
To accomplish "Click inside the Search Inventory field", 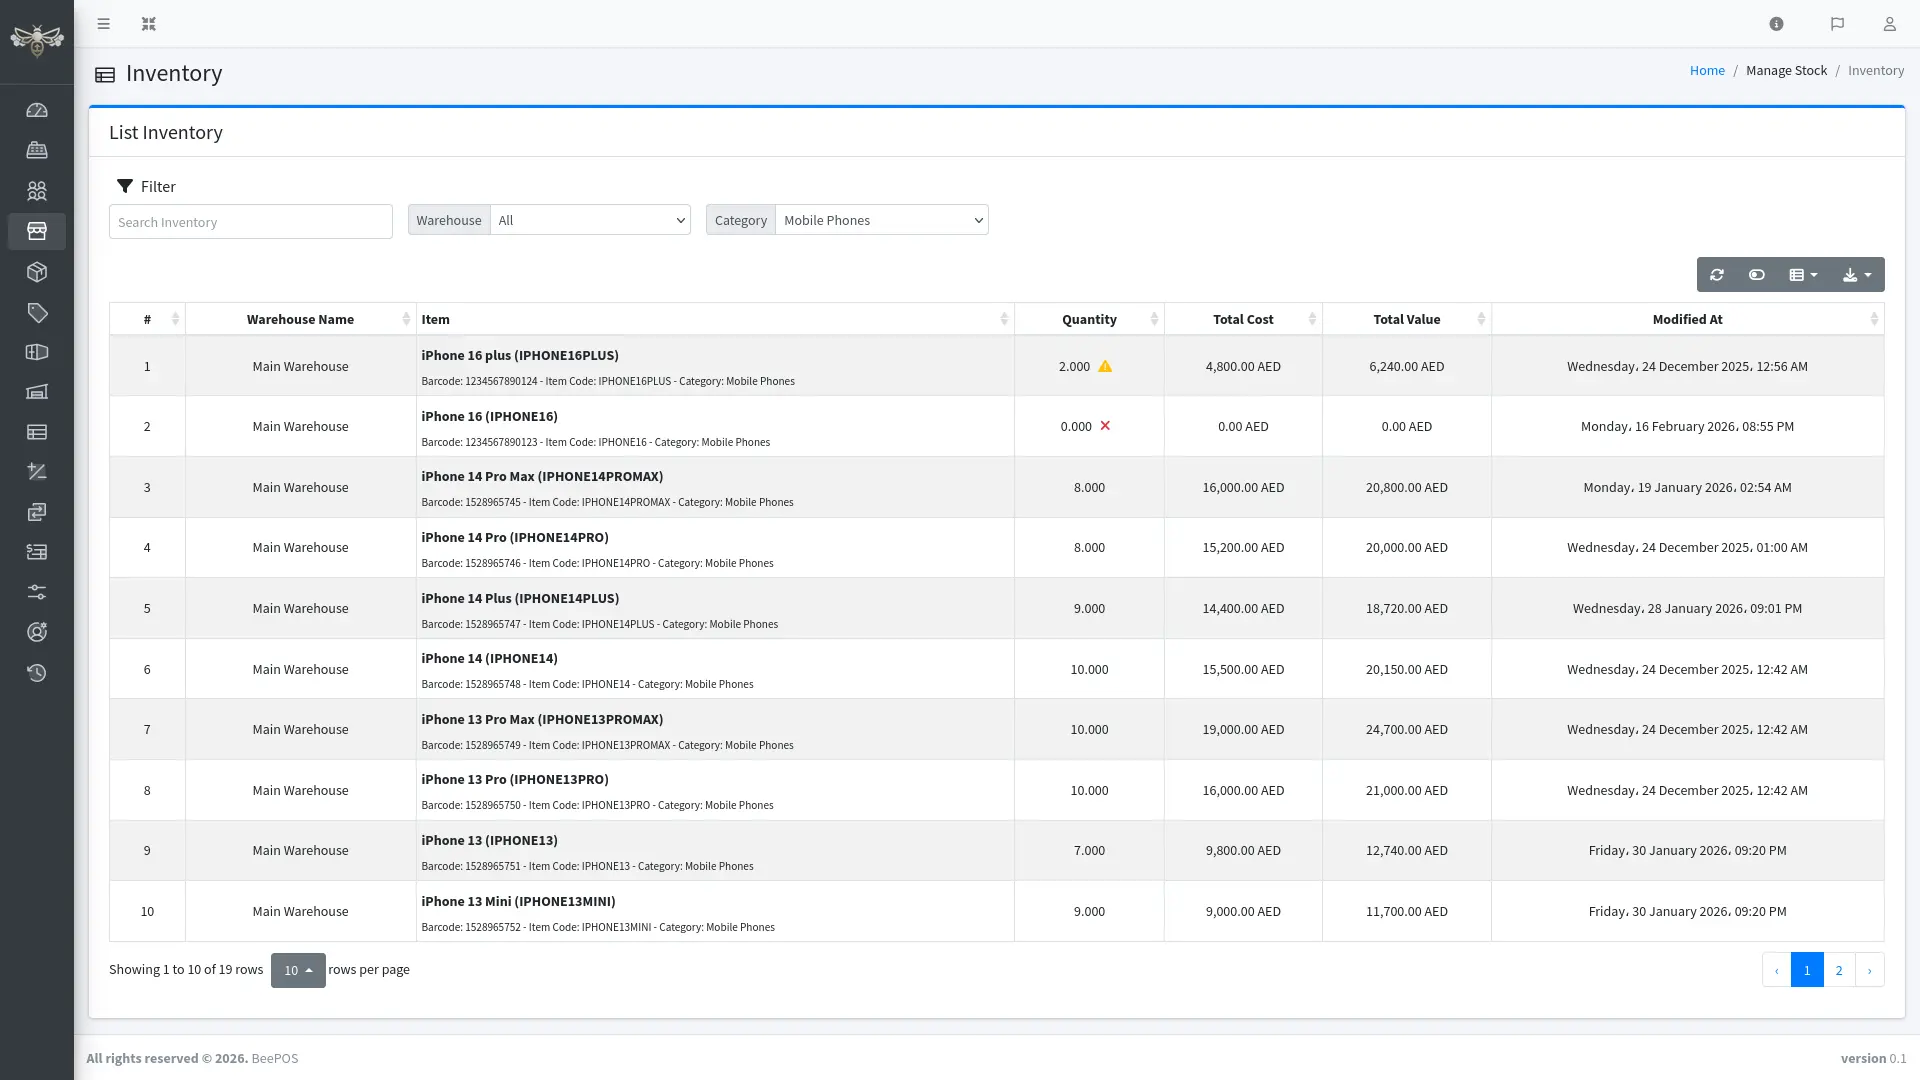I will click(x=250, y=221).
